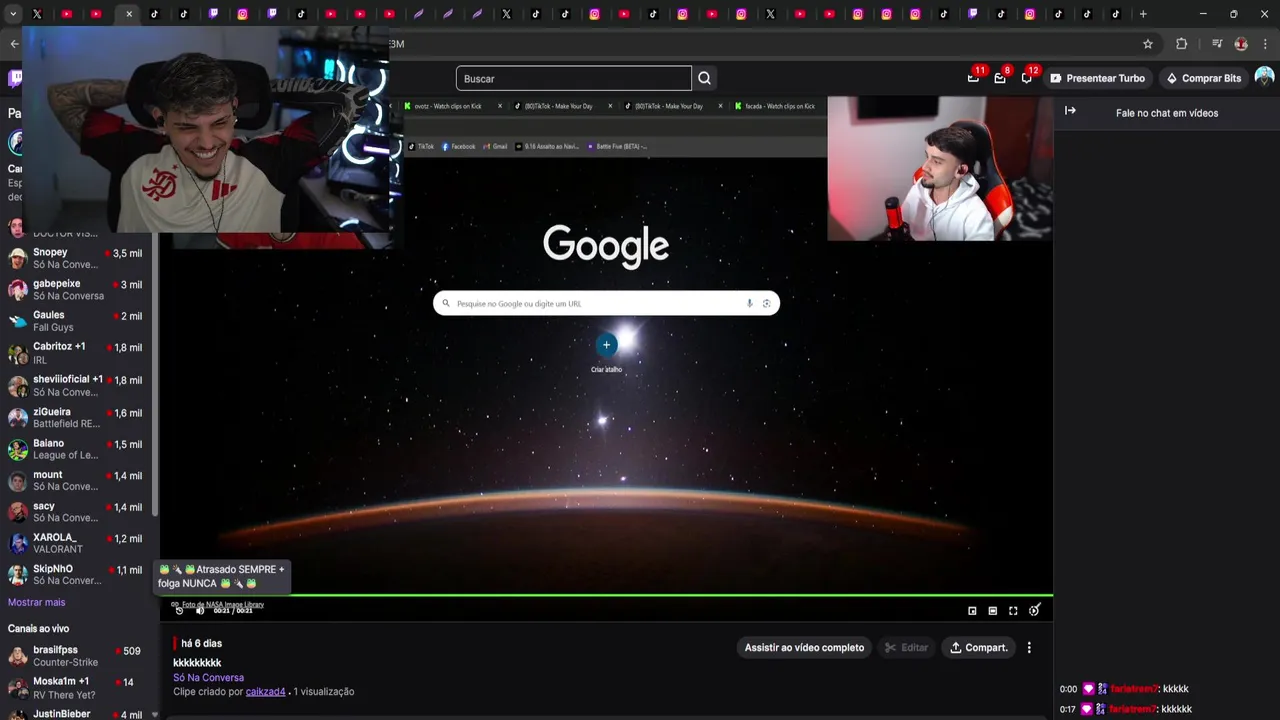Open the Prime loot notifications with badge 11
The image size is (1280, 720).
click(x=973, y=78)
